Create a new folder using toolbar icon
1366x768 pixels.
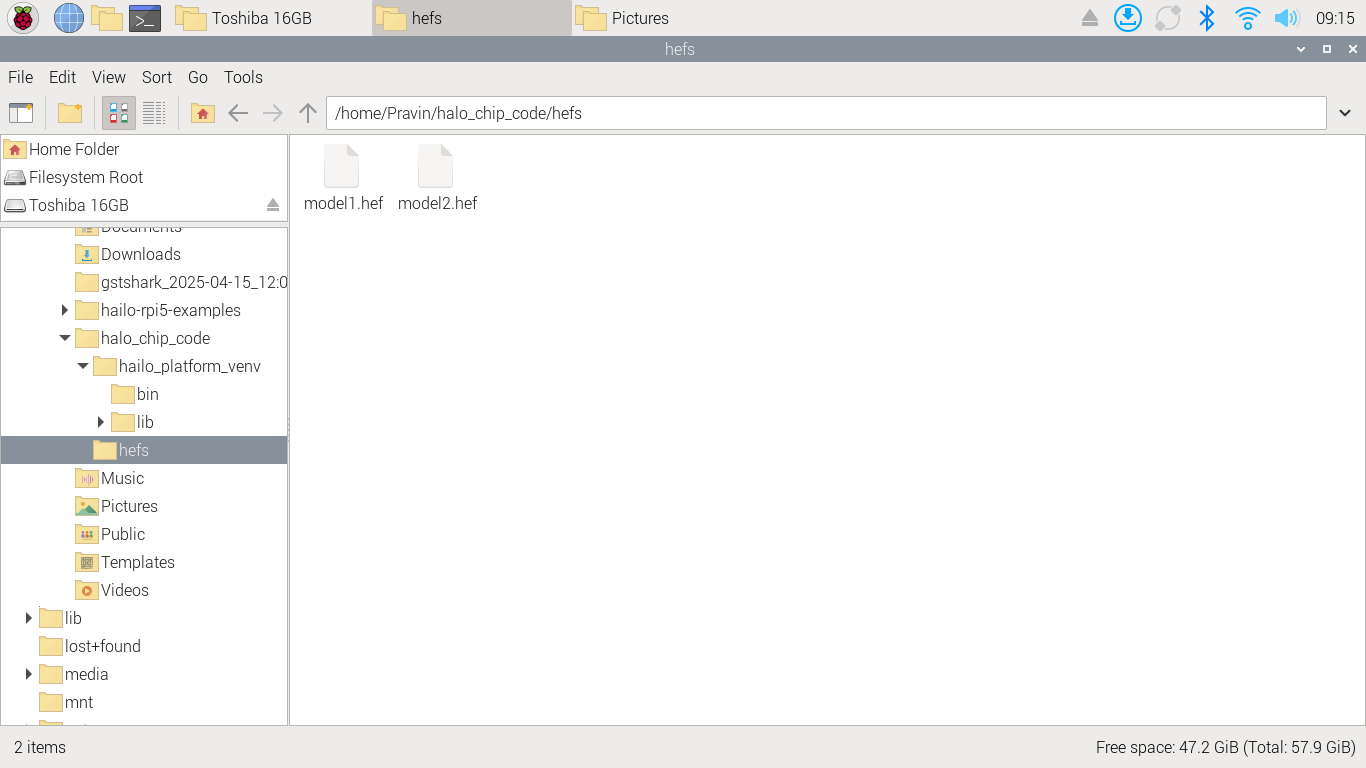[70, 113]
